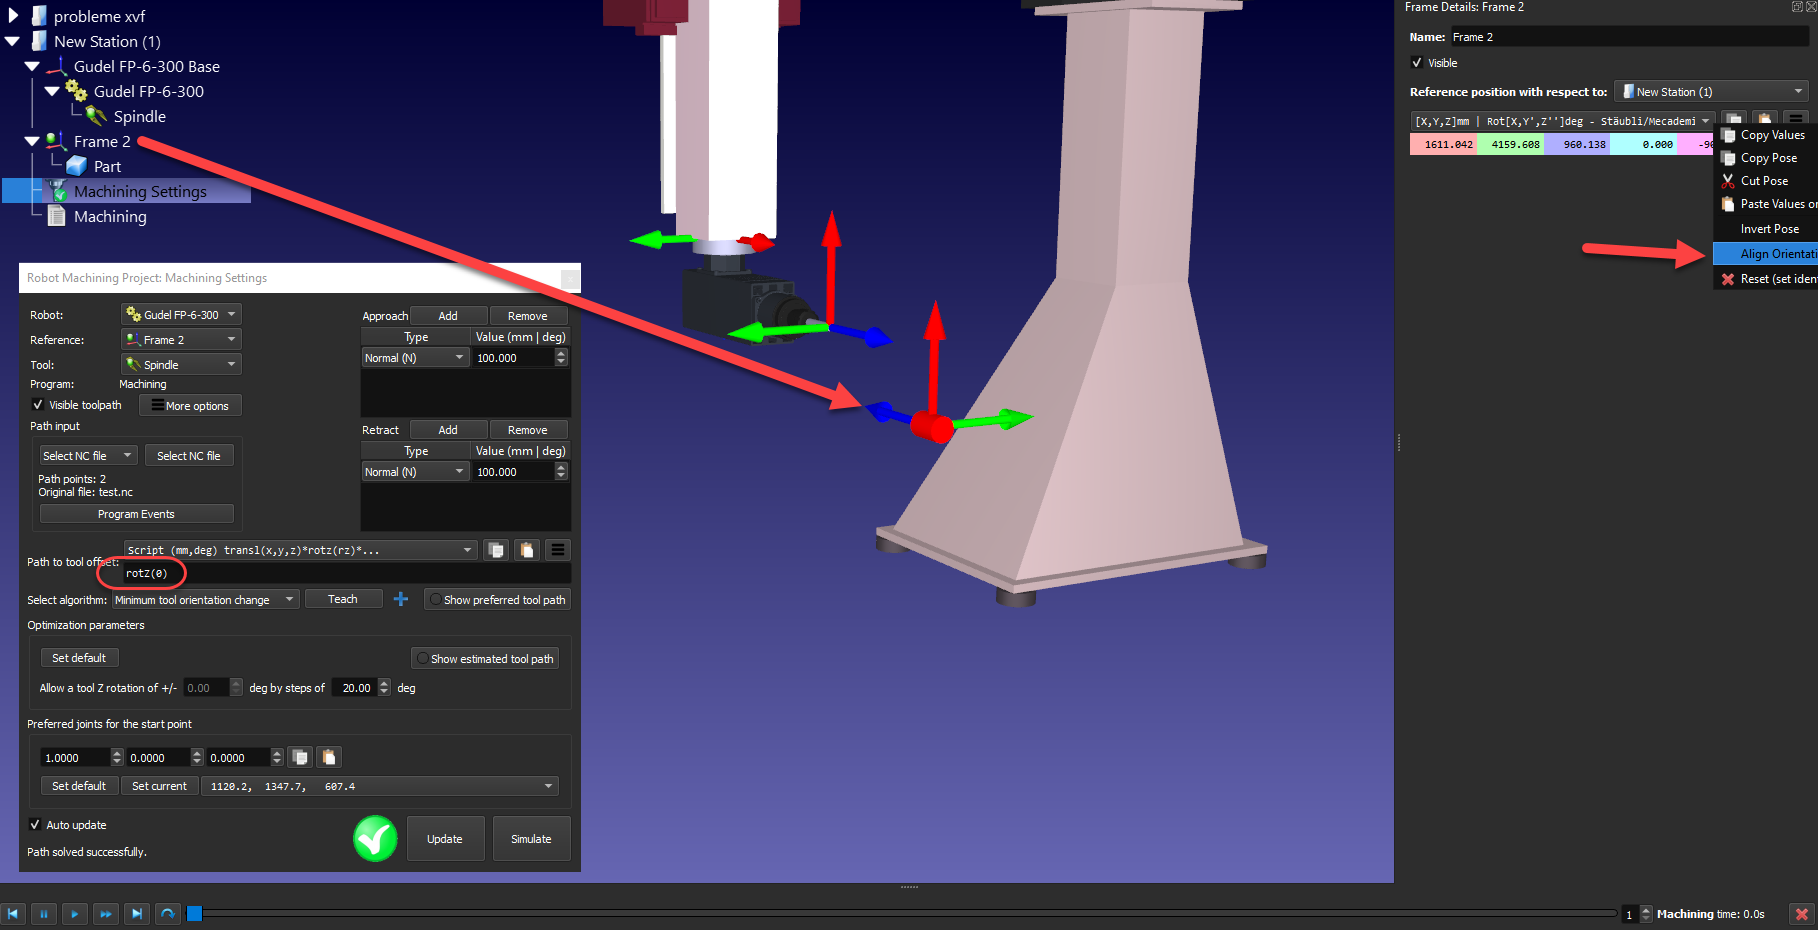
Task: Enable Show preferred tool path
Action: 436,600
